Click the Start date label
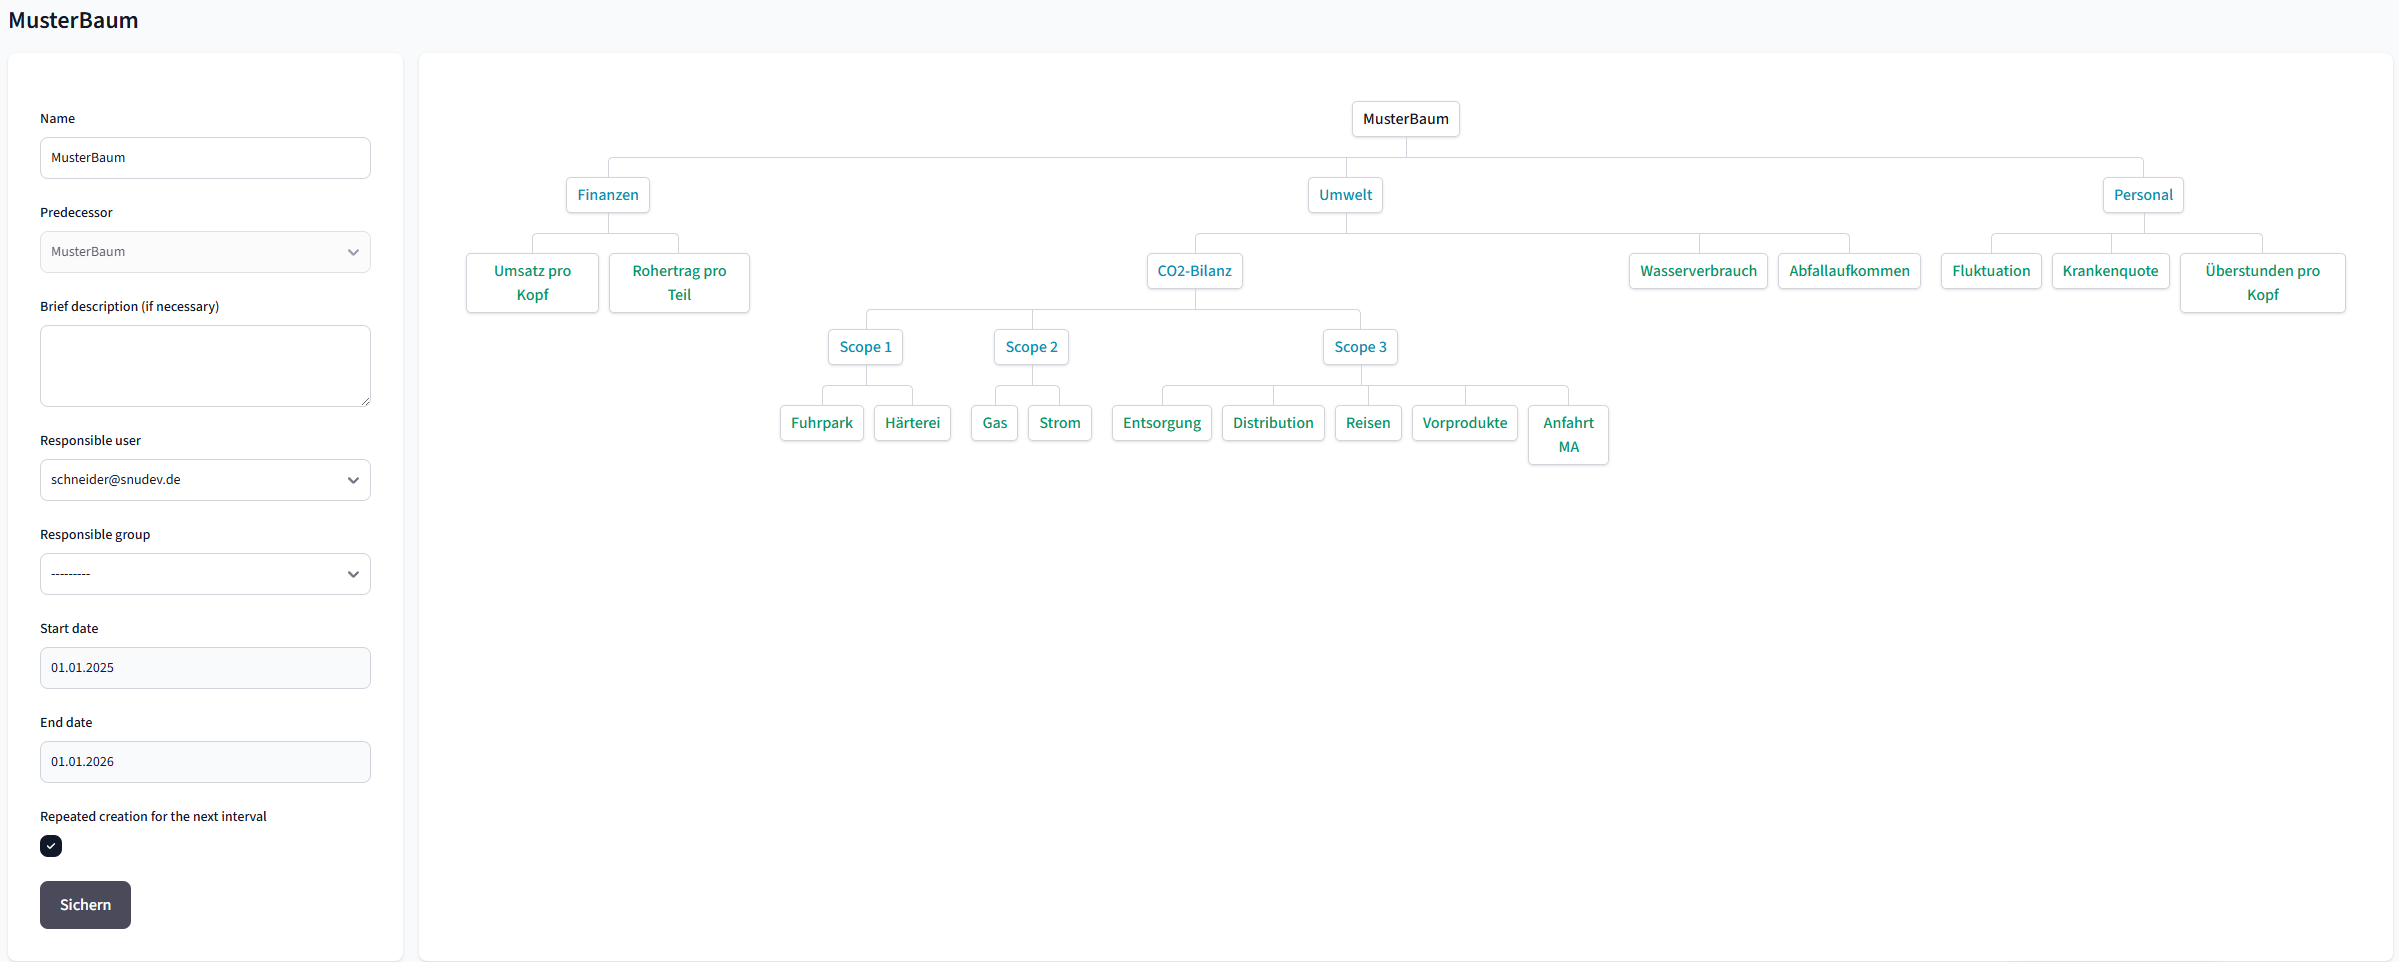2399x962 pixels. 69,628
